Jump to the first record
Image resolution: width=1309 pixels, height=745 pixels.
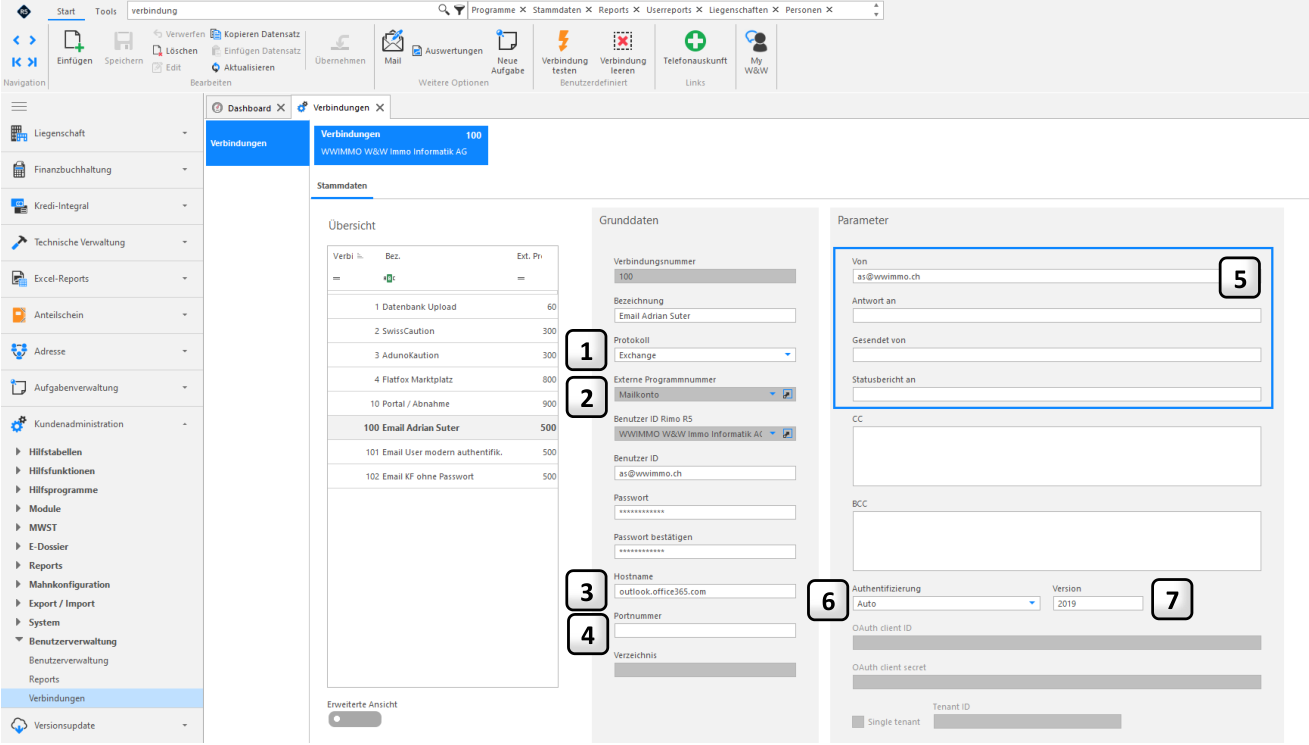click(17, 62)
